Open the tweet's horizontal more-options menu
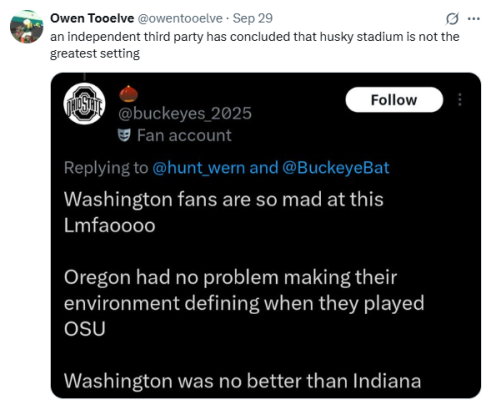491x400 pixels. click(x=474, y=19)
